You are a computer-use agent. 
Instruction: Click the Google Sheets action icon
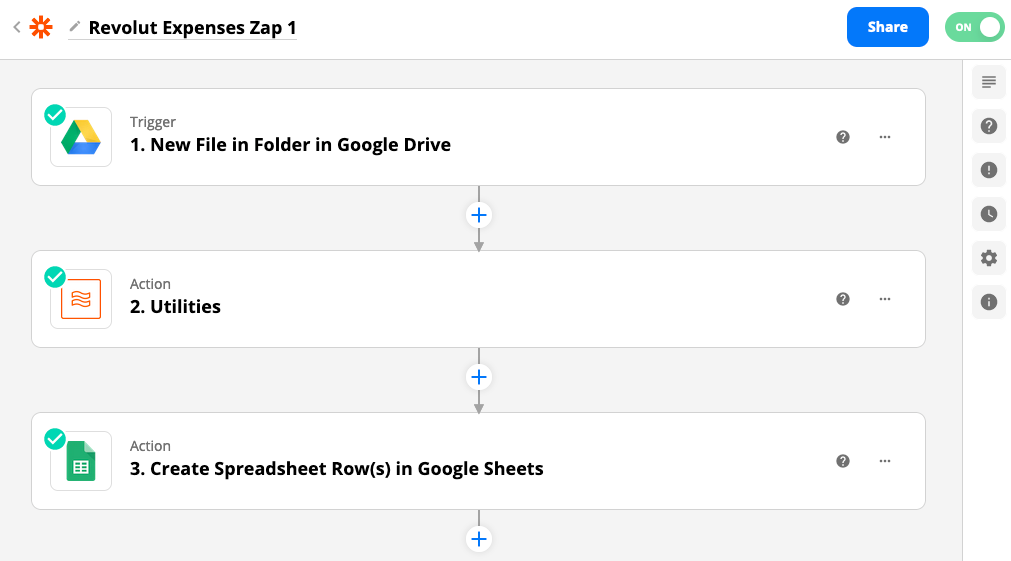[x=81, y=460]
